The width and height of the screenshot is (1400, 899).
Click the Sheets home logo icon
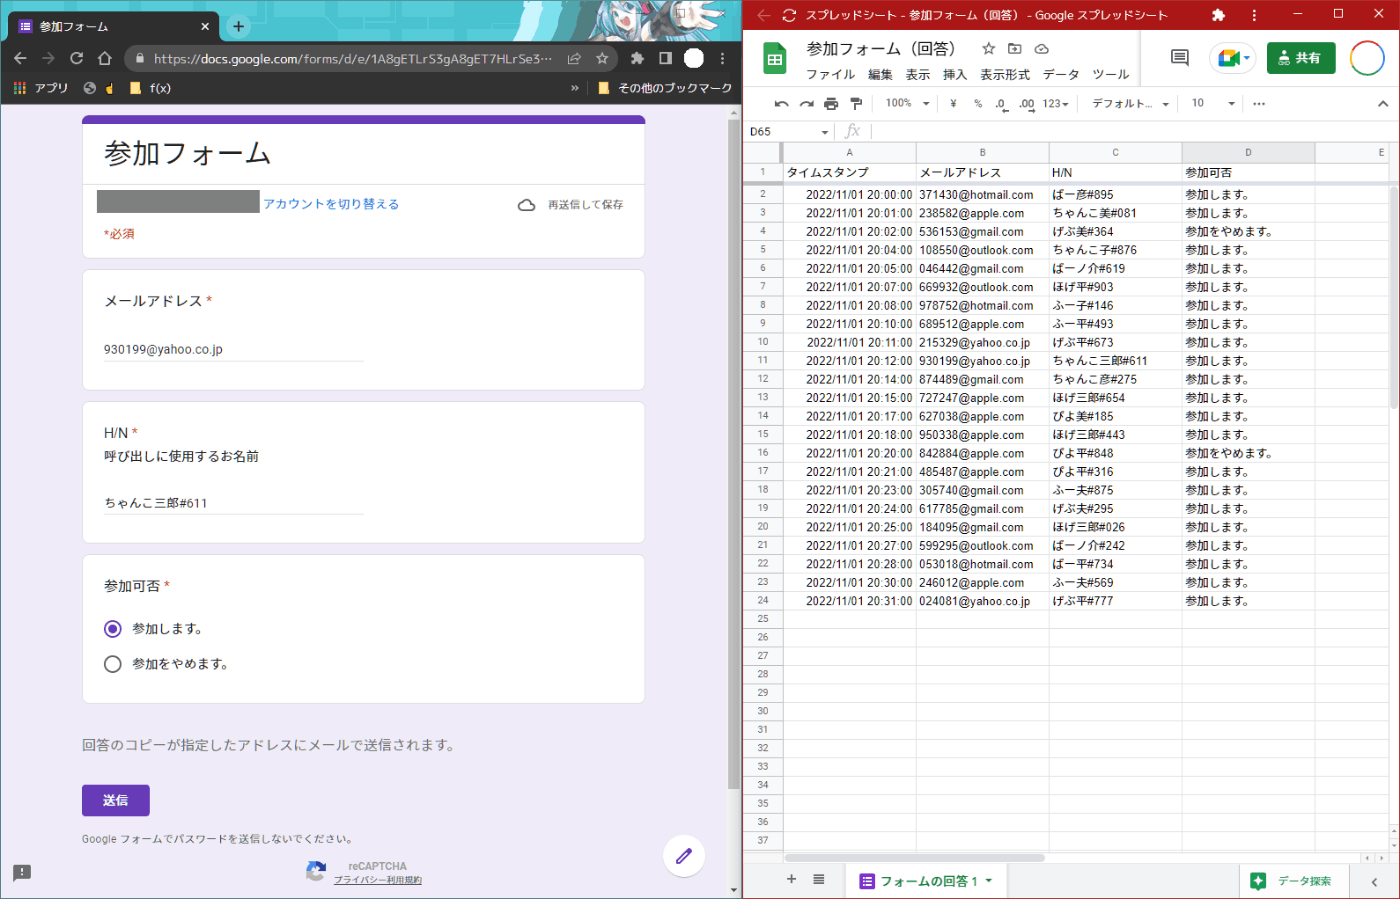click(x=775, y=60)
